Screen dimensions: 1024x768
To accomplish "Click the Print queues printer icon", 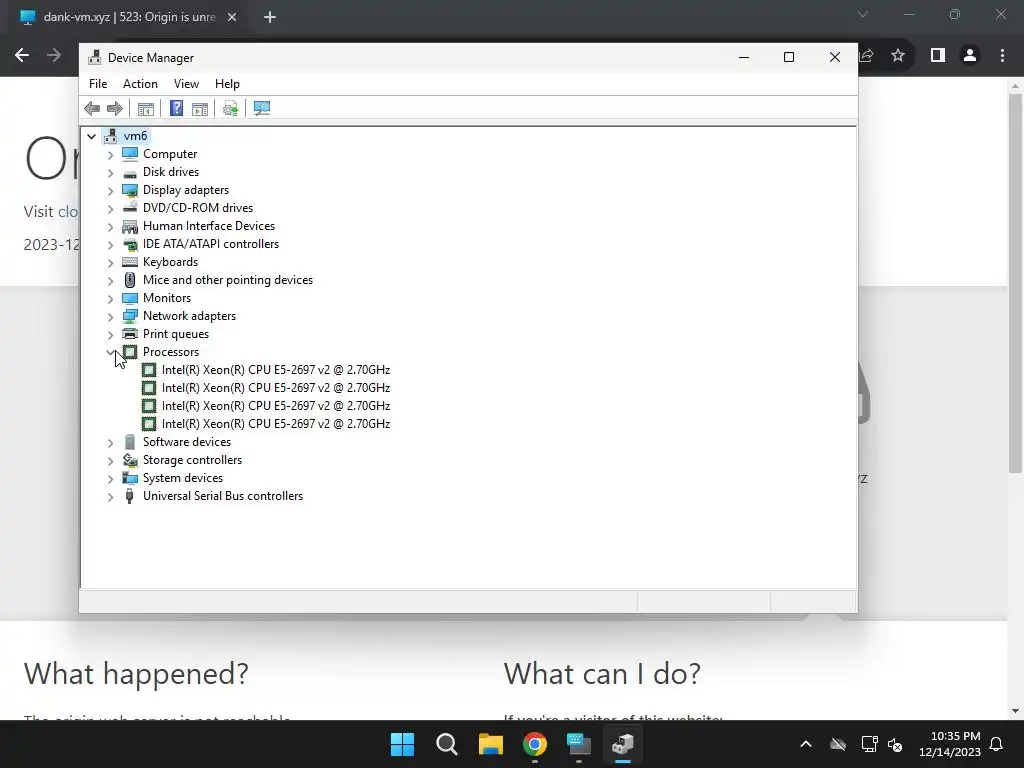I will click(x=130, y=334).
